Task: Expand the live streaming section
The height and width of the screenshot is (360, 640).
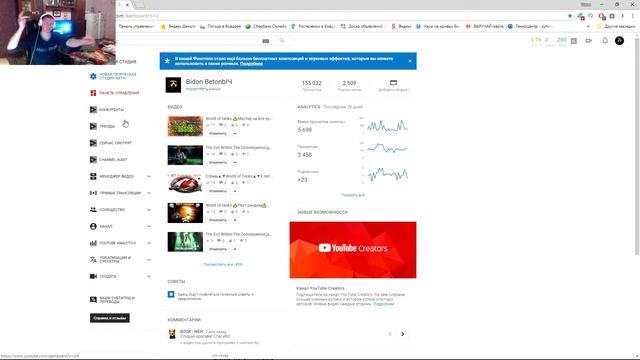Action: [x=149, y=193]
